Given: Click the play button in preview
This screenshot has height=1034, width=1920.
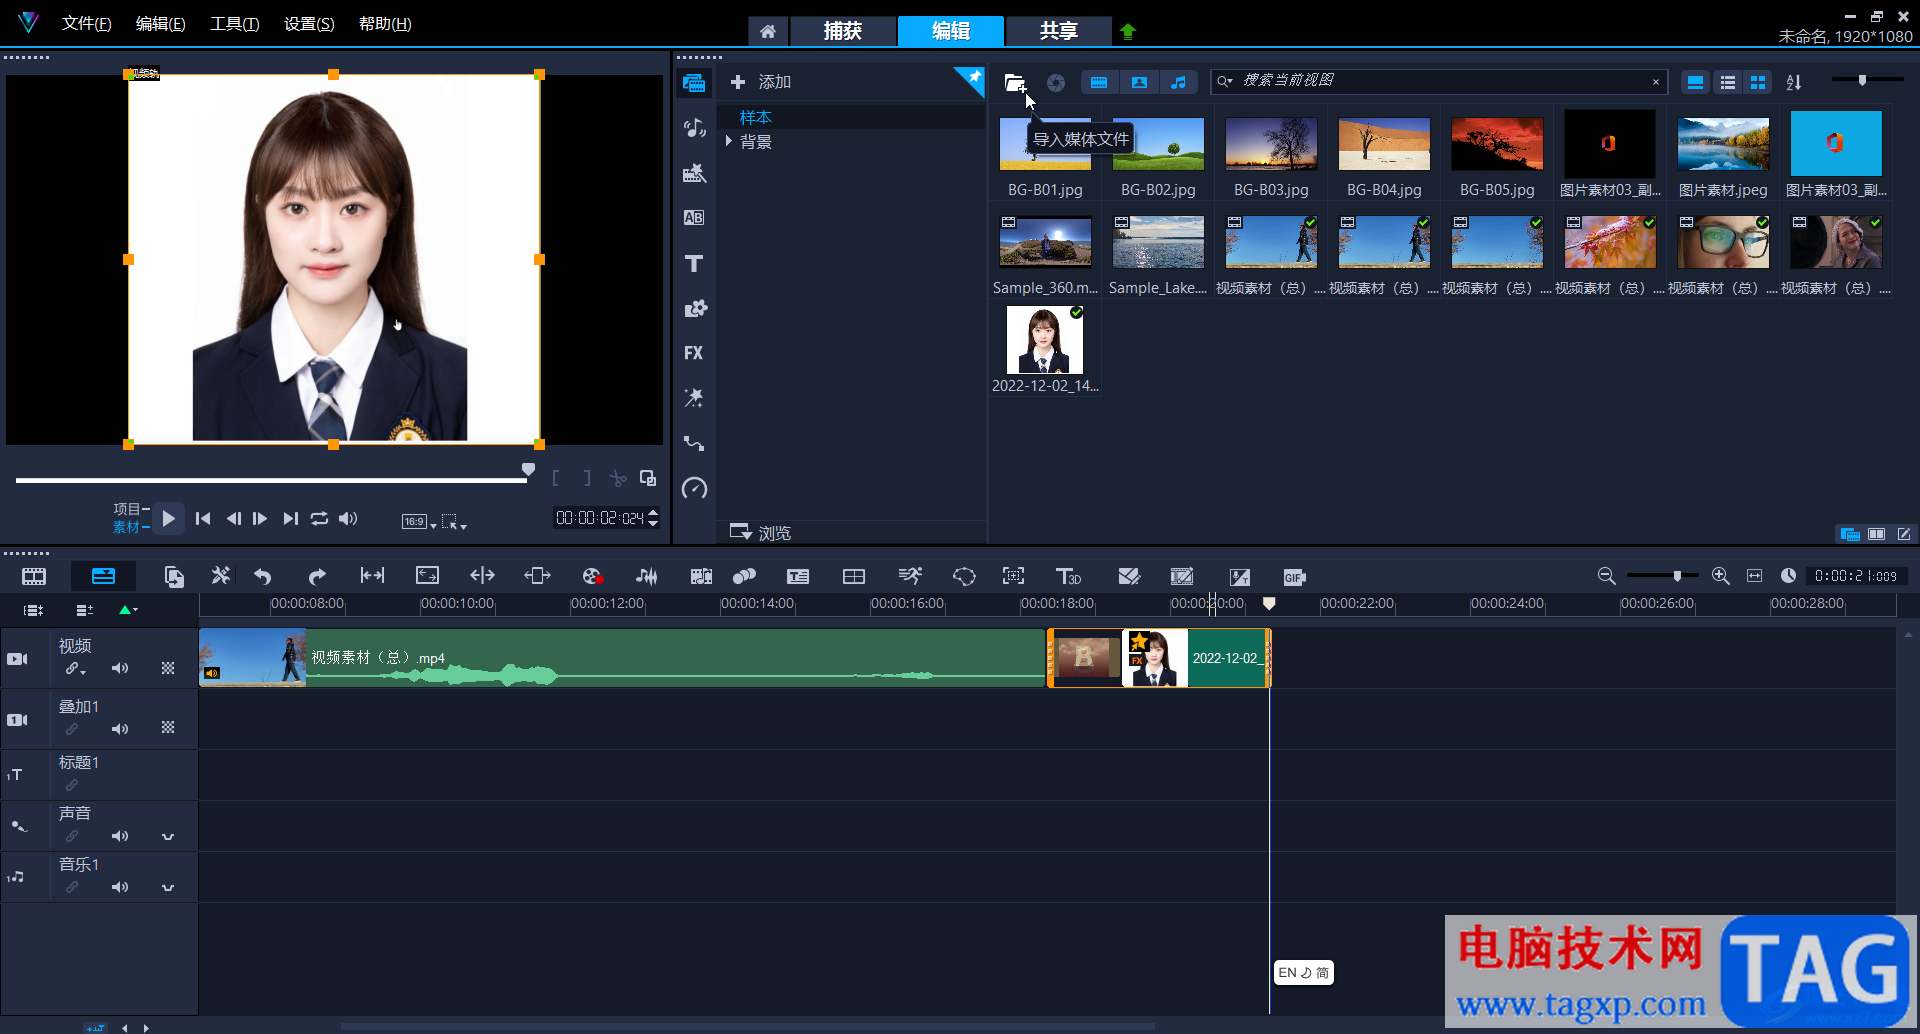Looking at the screenshot, I should tap(169, 518).
